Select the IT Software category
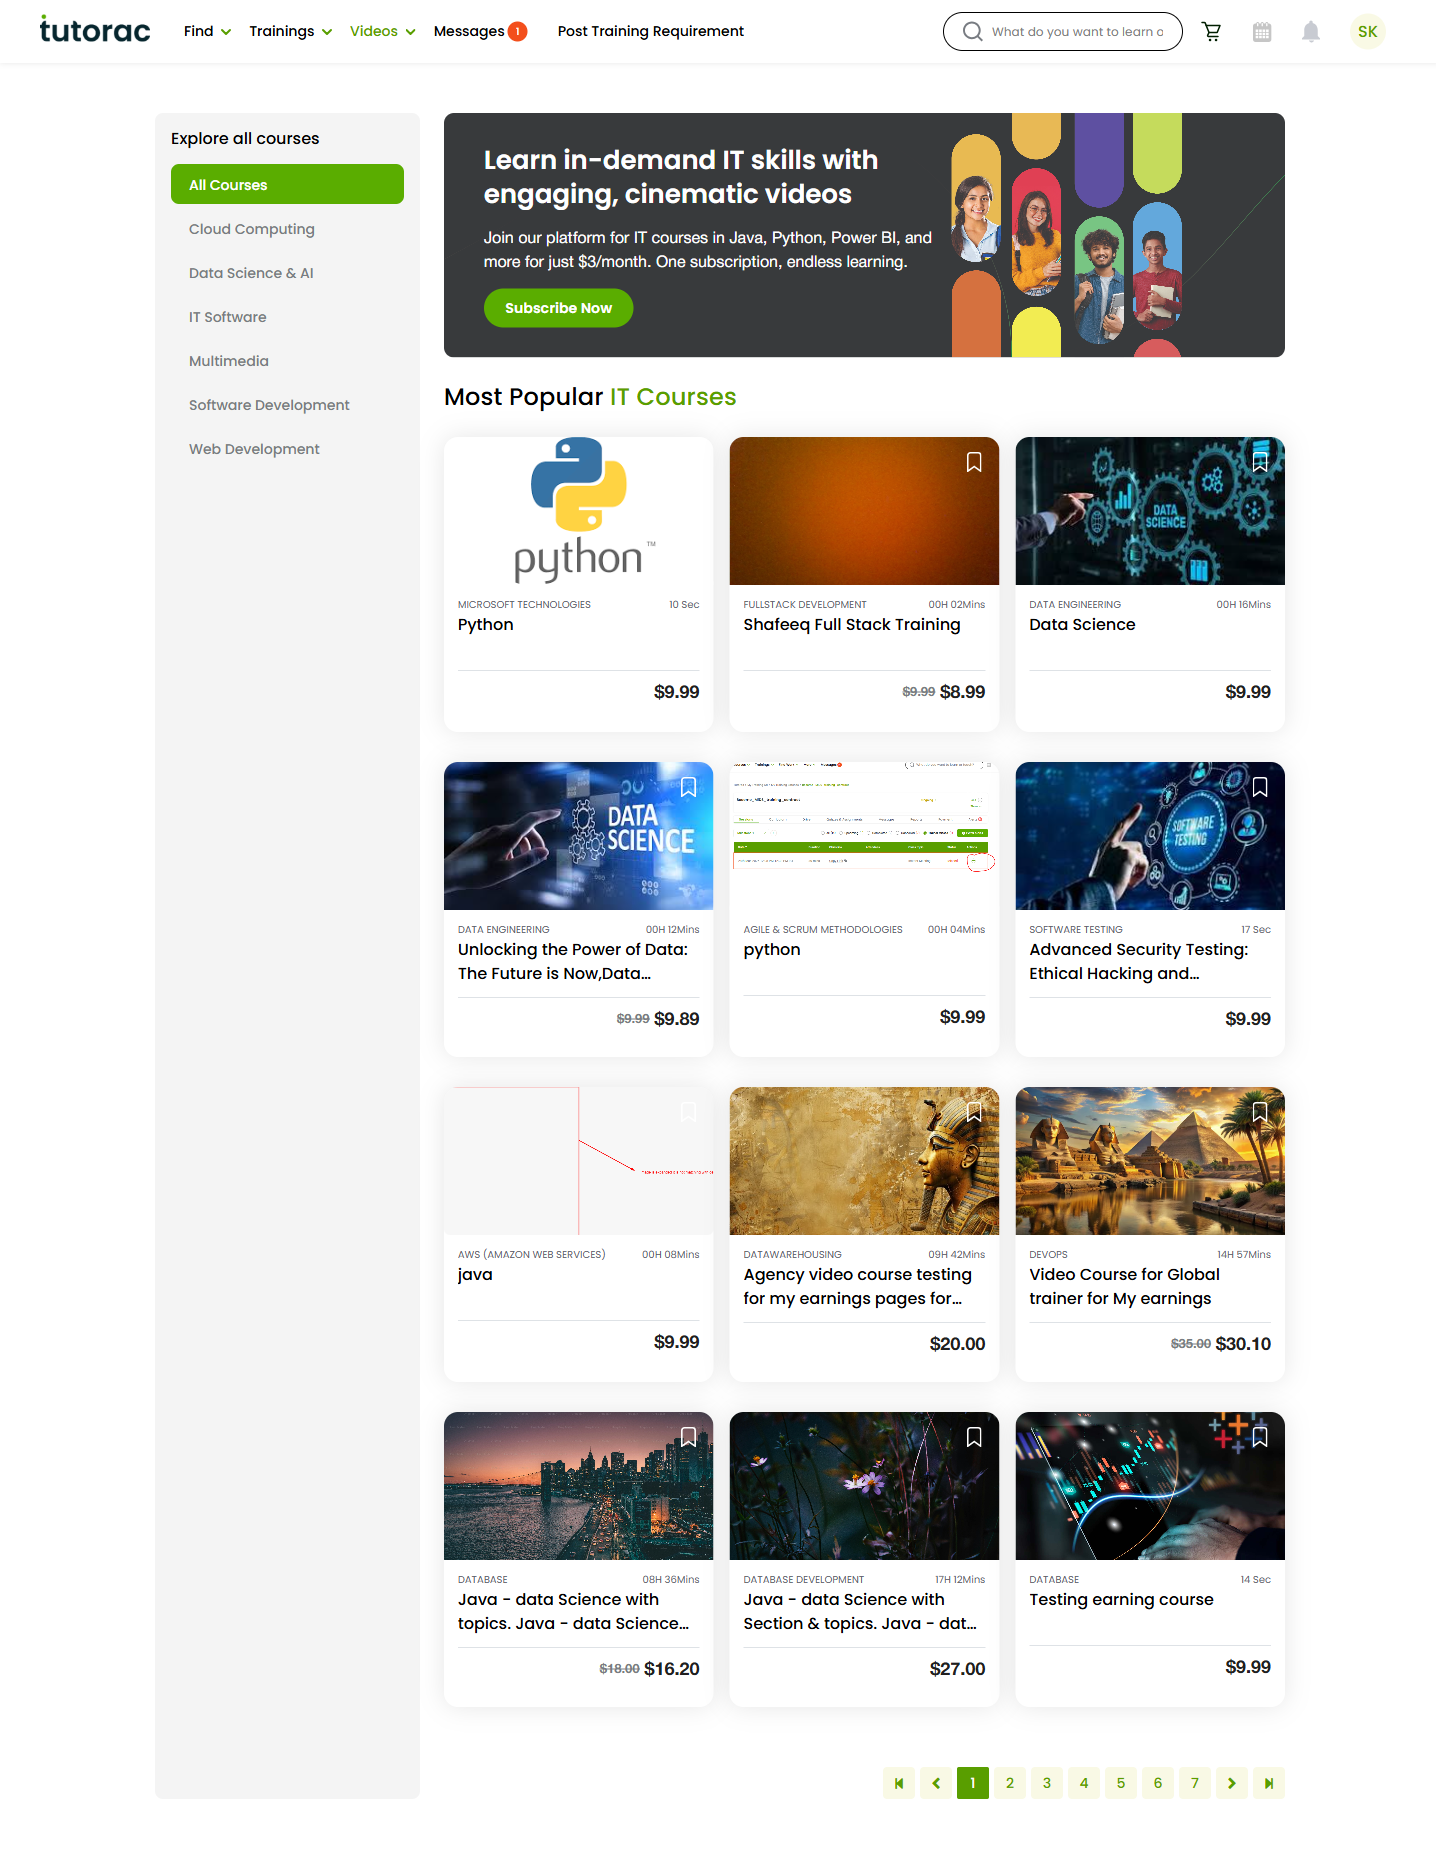Viewport: 1436px width, 1859px height. (x=228, y=317)
